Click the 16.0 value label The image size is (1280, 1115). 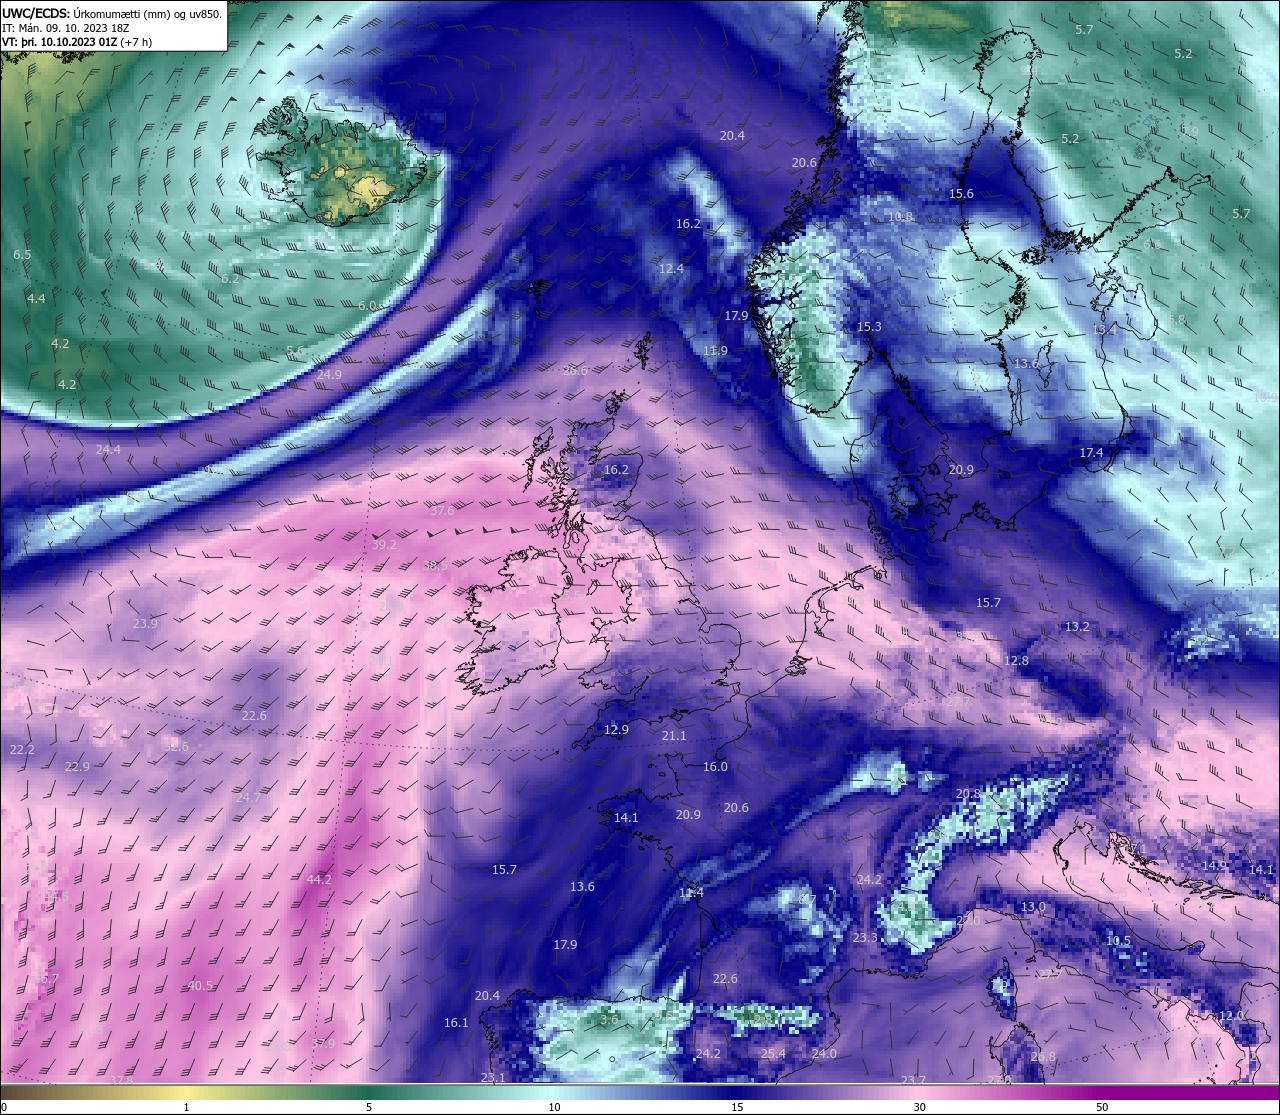pyautogui.click(x=715, y=767)
